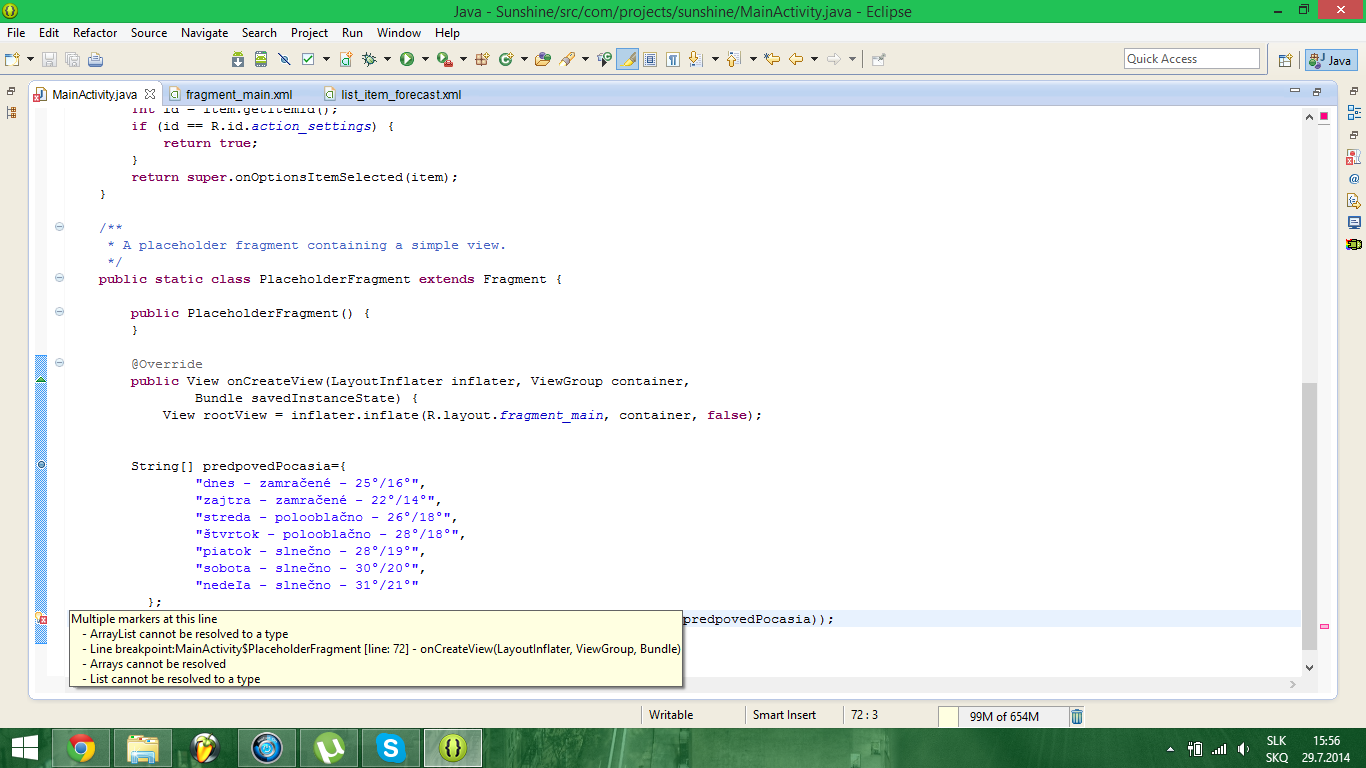Launch the Android Virtual Device Manager
This screenshot has width=1366, height=768.
pos(261,59)
